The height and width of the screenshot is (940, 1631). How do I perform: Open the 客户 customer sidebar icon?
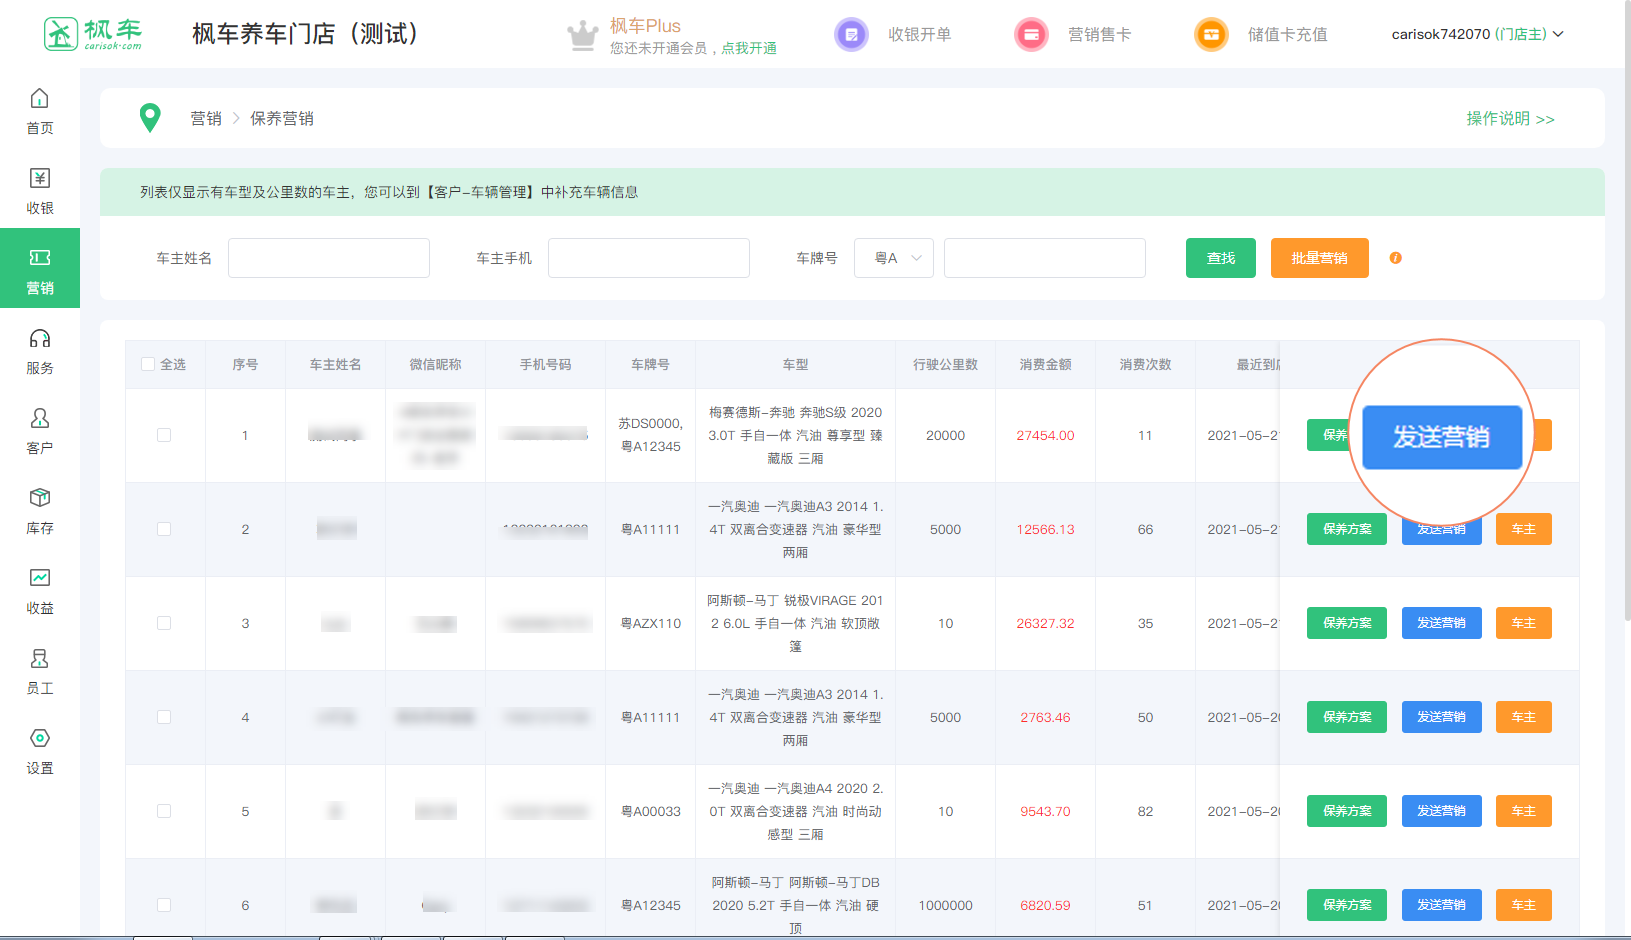[x=39, y=419]
